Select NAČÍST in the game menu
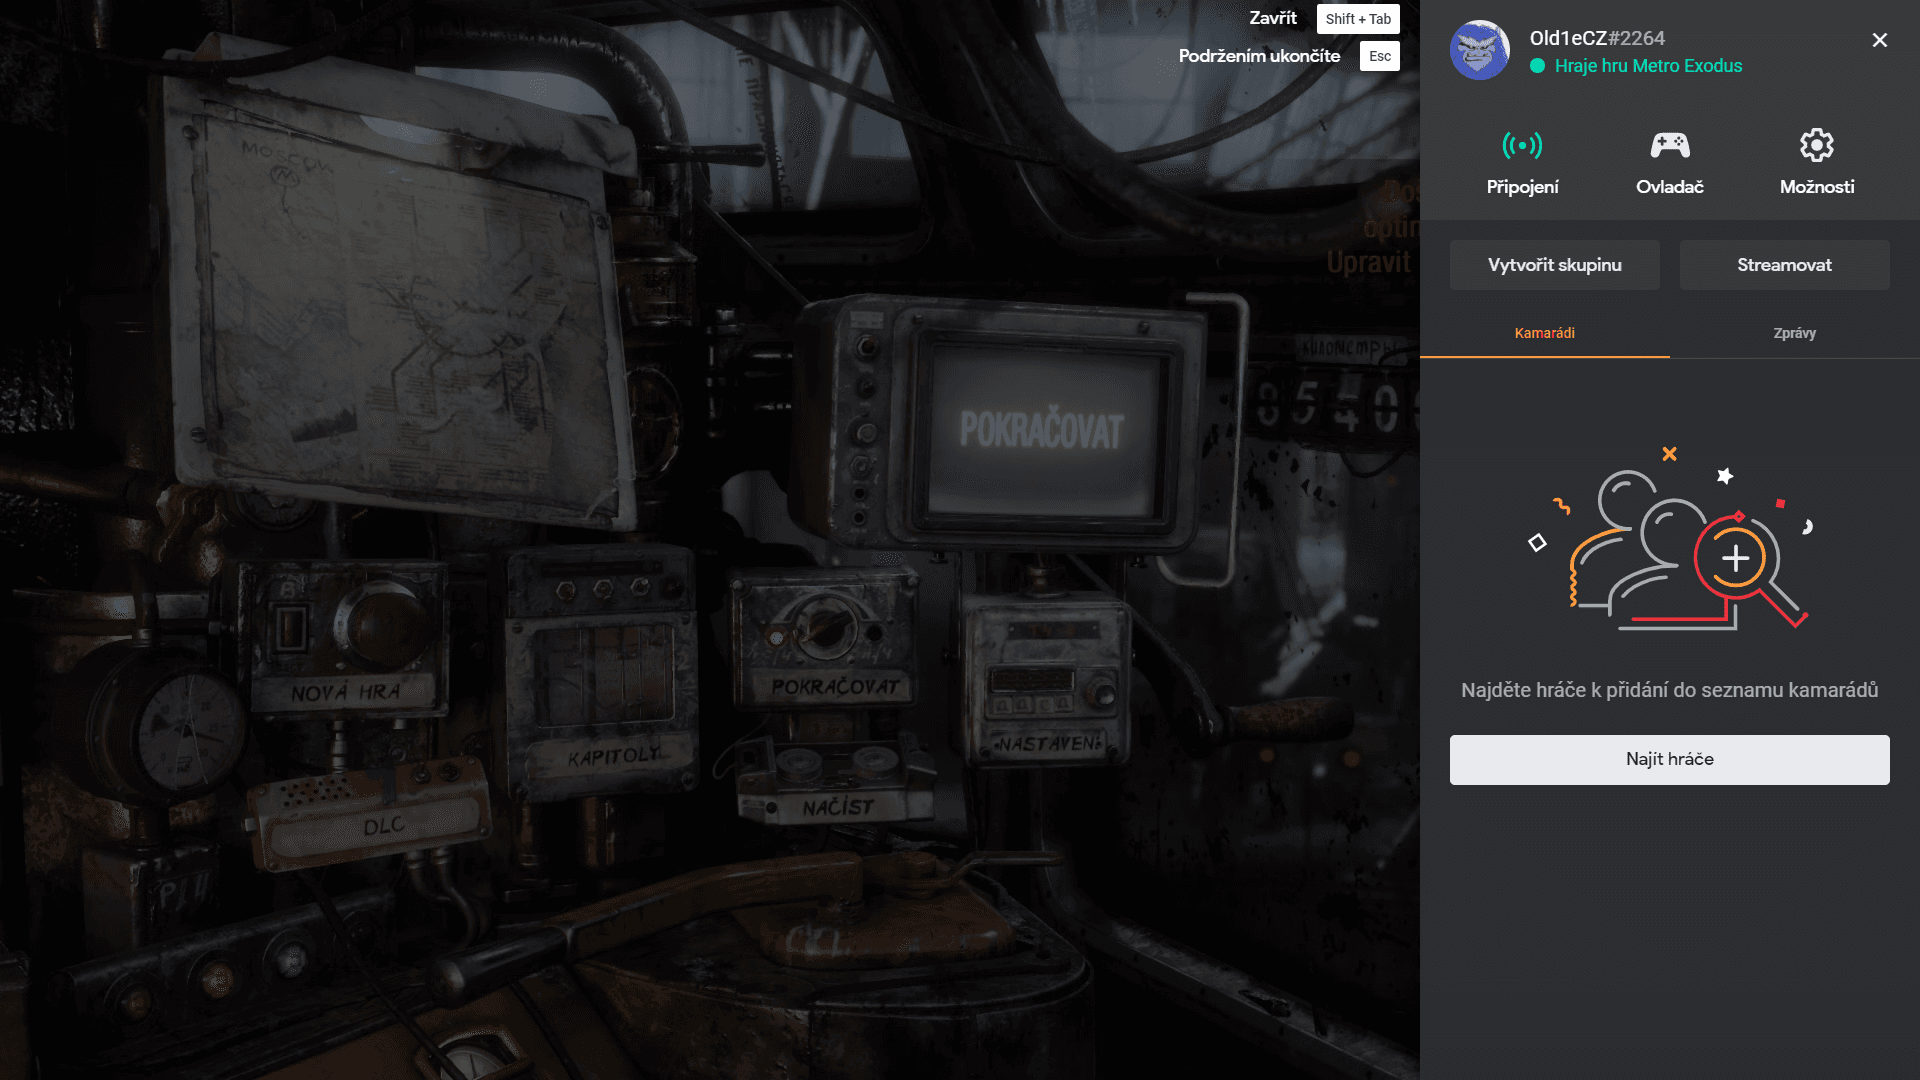 837,807
